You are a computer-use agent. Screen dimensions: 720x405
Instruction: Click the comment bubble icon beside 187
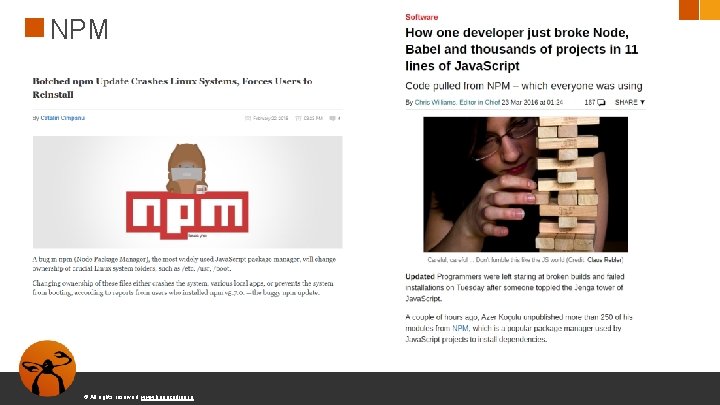(601, 102)
